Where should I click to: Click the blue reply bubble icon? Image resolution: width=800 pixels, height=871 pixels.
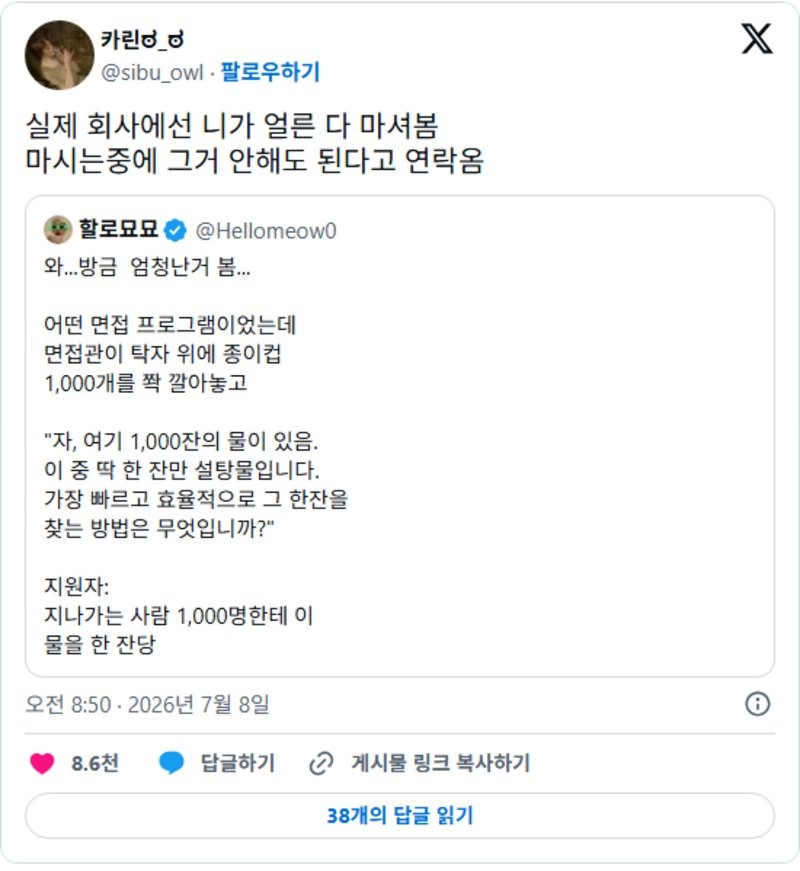tap(171, 763)
